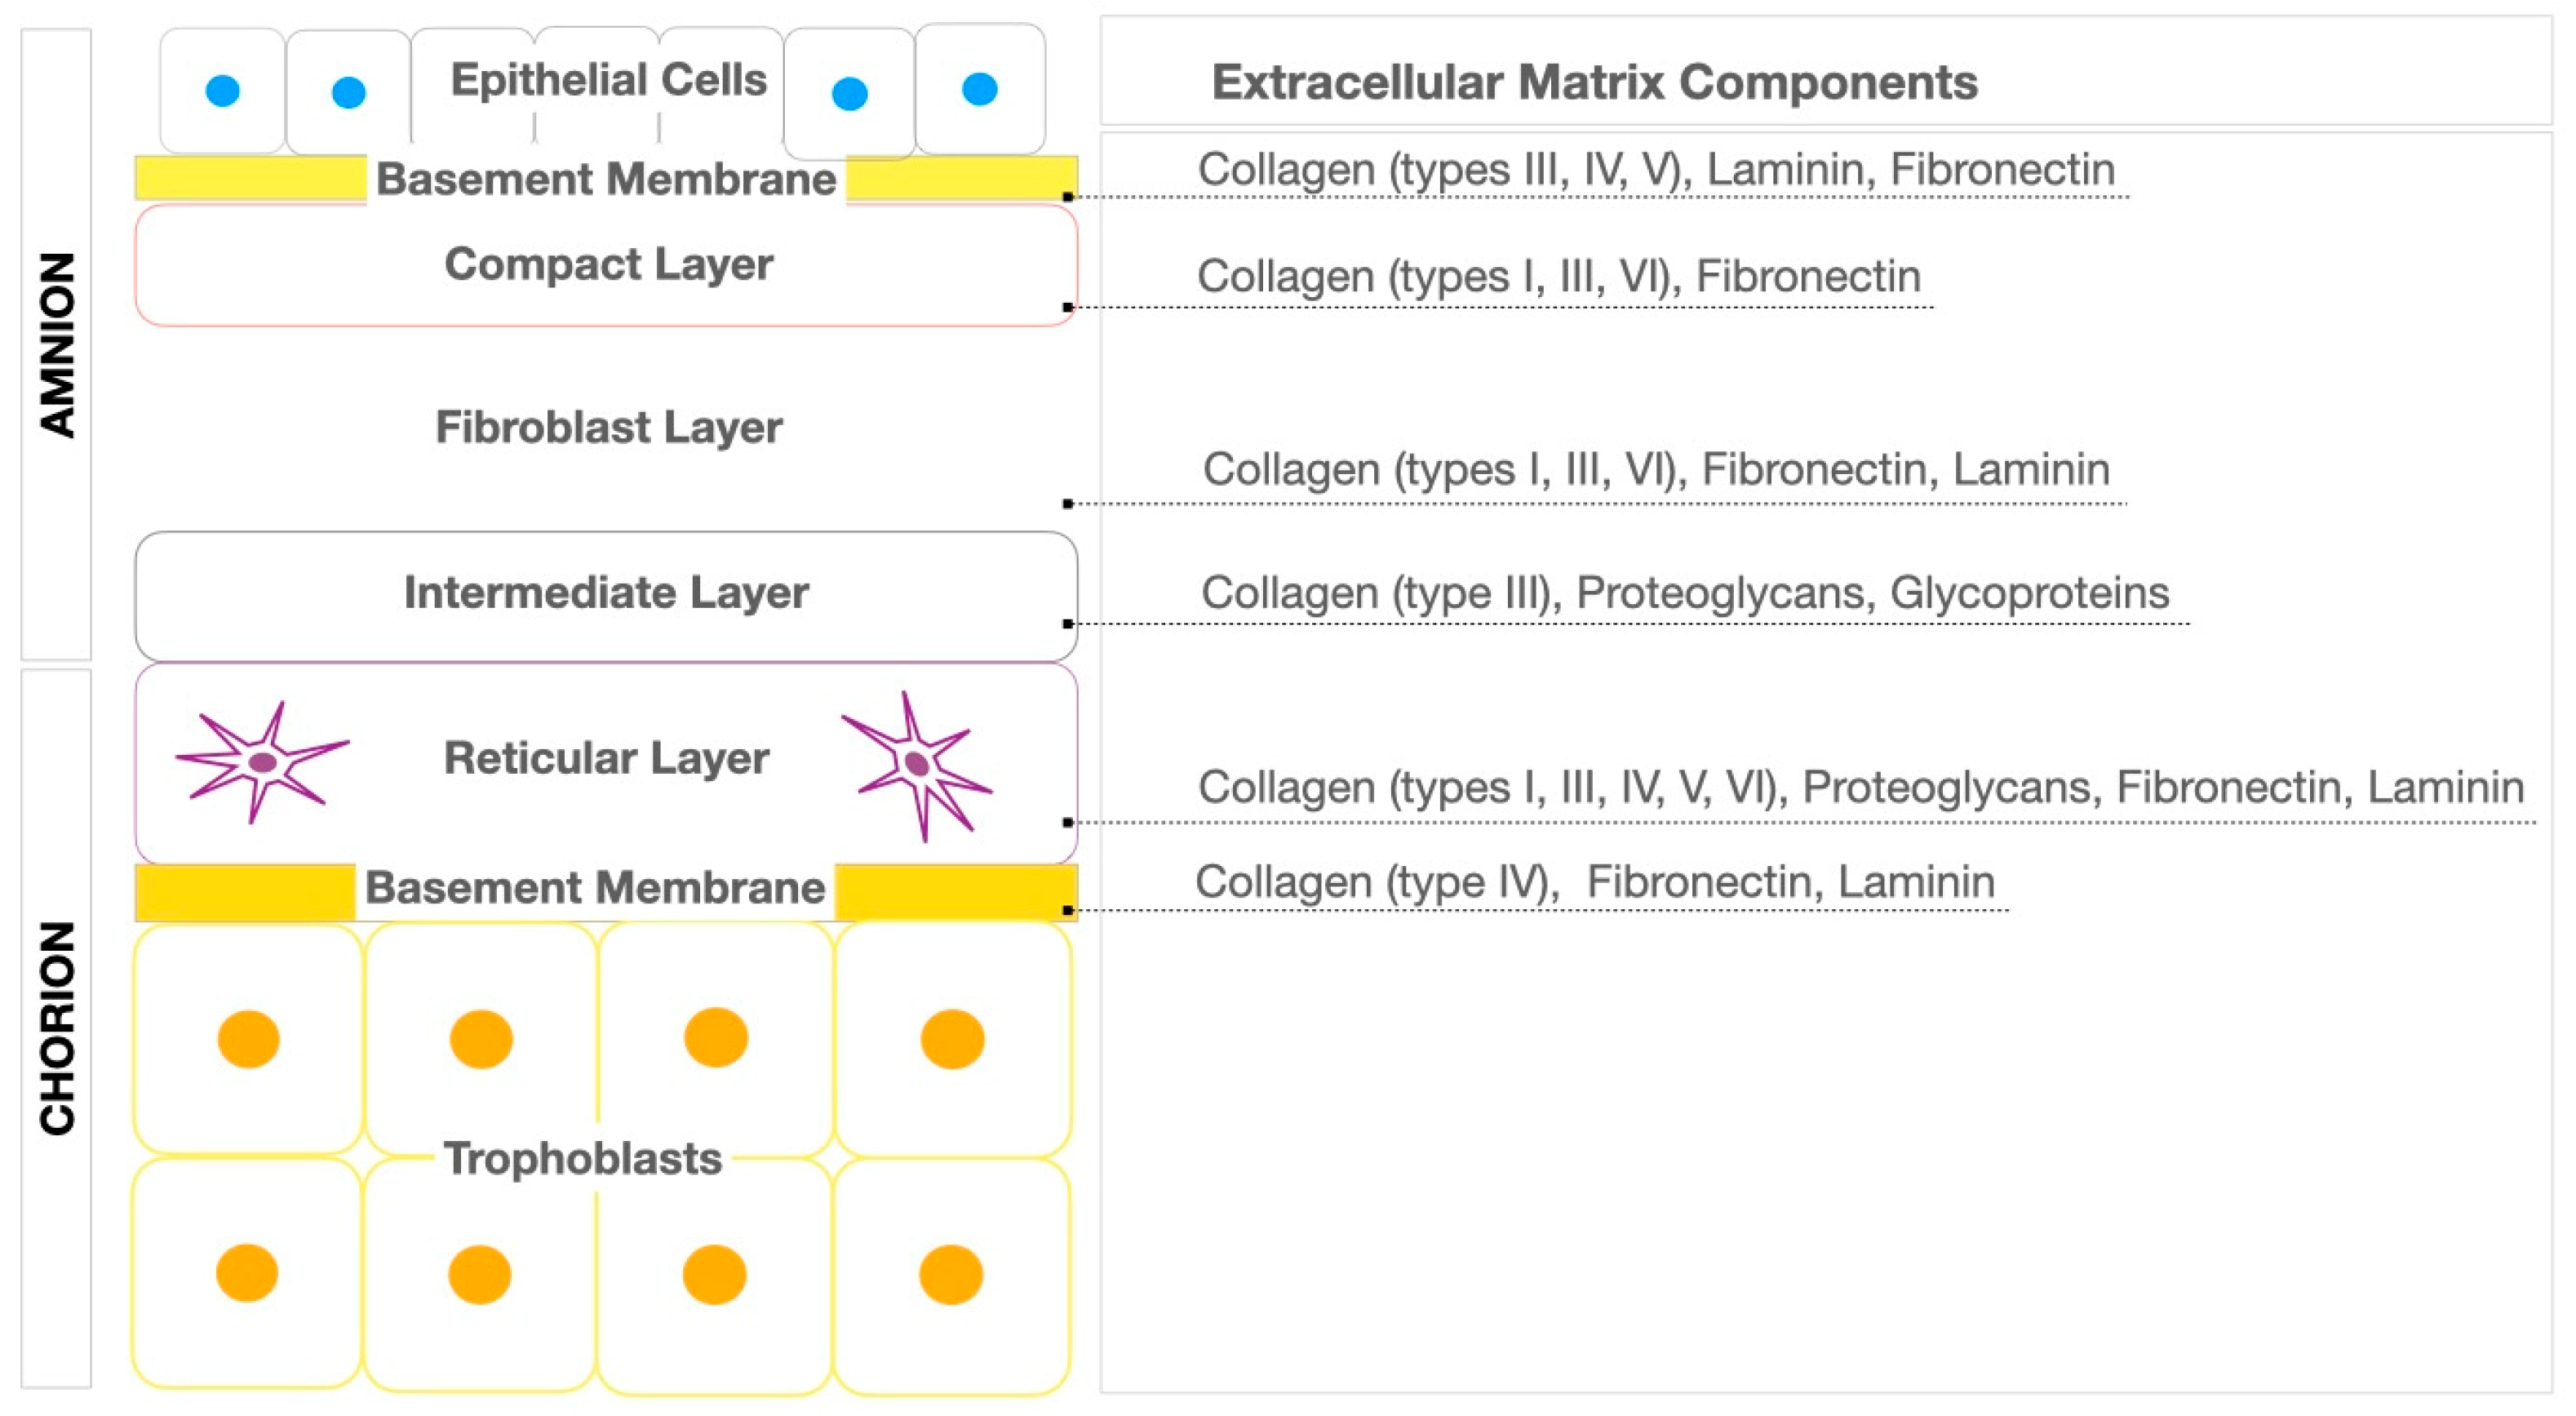Click the top-right orange trophoblast nucleus
The image size is (2576, 1416).
point(952,1039)
